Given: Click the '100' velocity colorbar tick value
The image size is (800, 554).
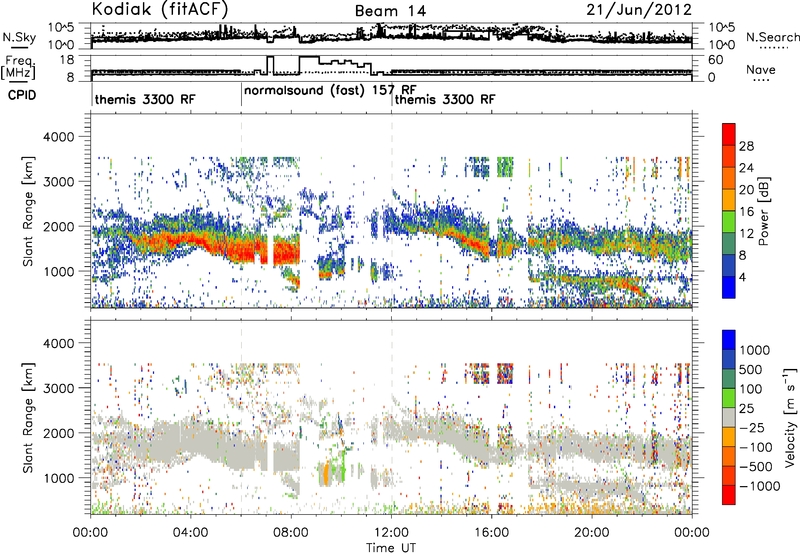Looking at the screenshot, I should (x=751, y=389).
